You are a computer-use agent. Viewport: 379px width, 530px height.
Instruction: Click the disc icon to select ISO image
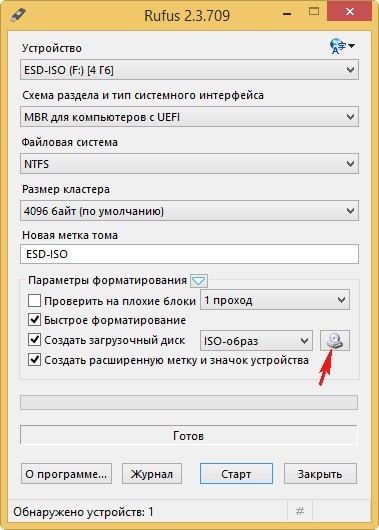pos(335,340)
